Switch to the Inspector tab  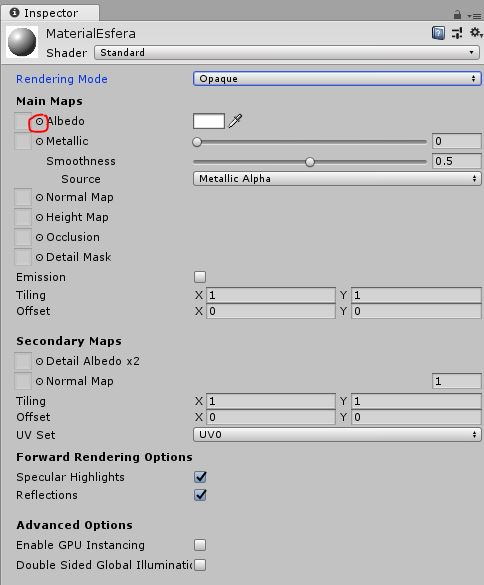click(x=50, y=13)
